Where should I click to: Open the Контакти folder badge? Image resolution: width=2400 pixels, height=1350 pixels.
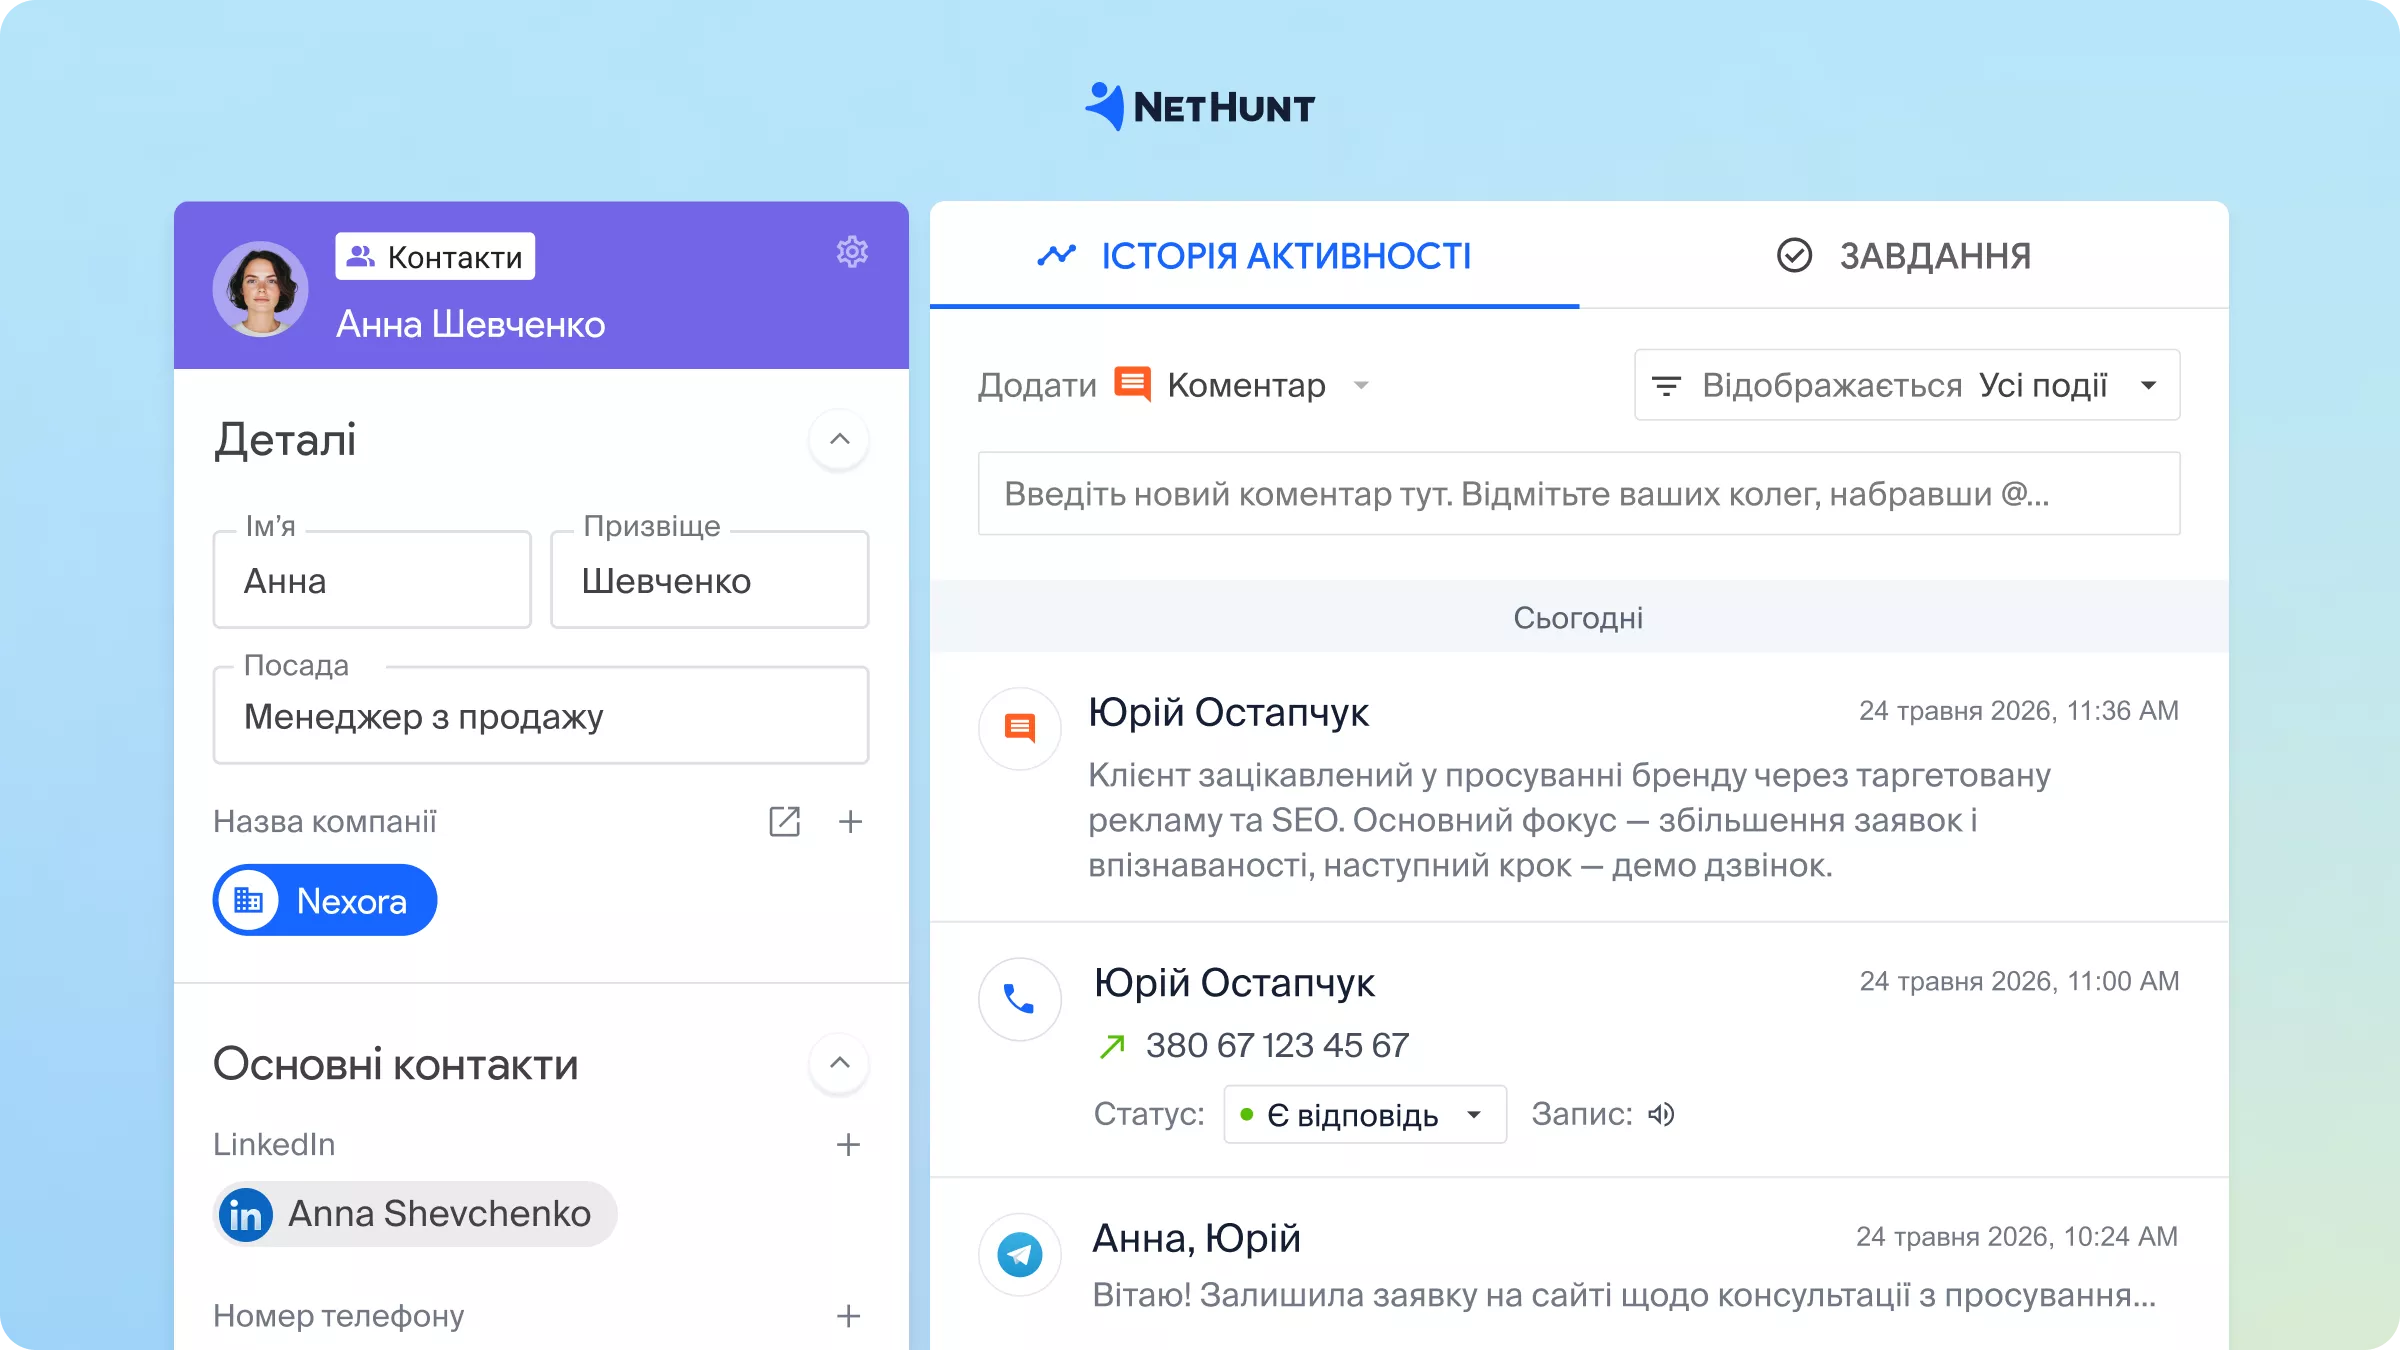pos(435,257)
